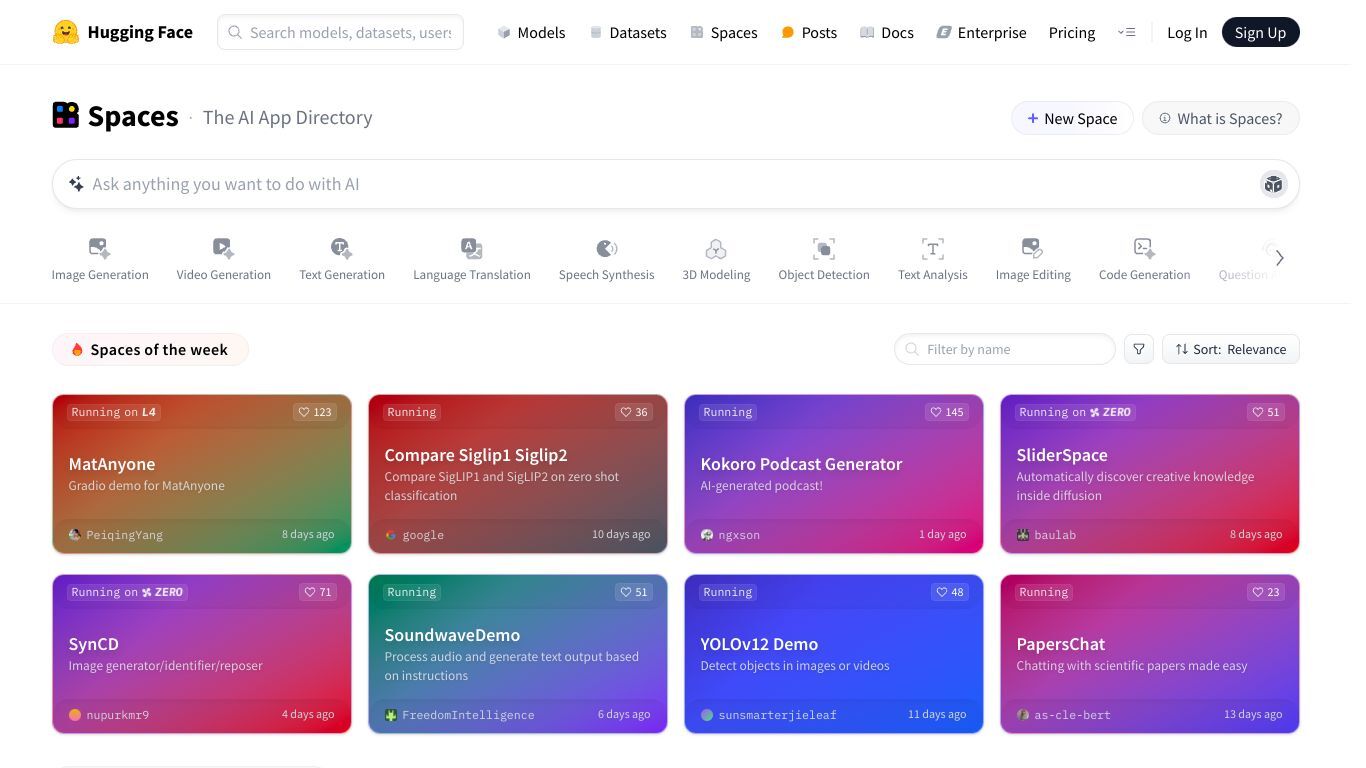Click the PeiqingYang author avatar

[x=75, y=535]
